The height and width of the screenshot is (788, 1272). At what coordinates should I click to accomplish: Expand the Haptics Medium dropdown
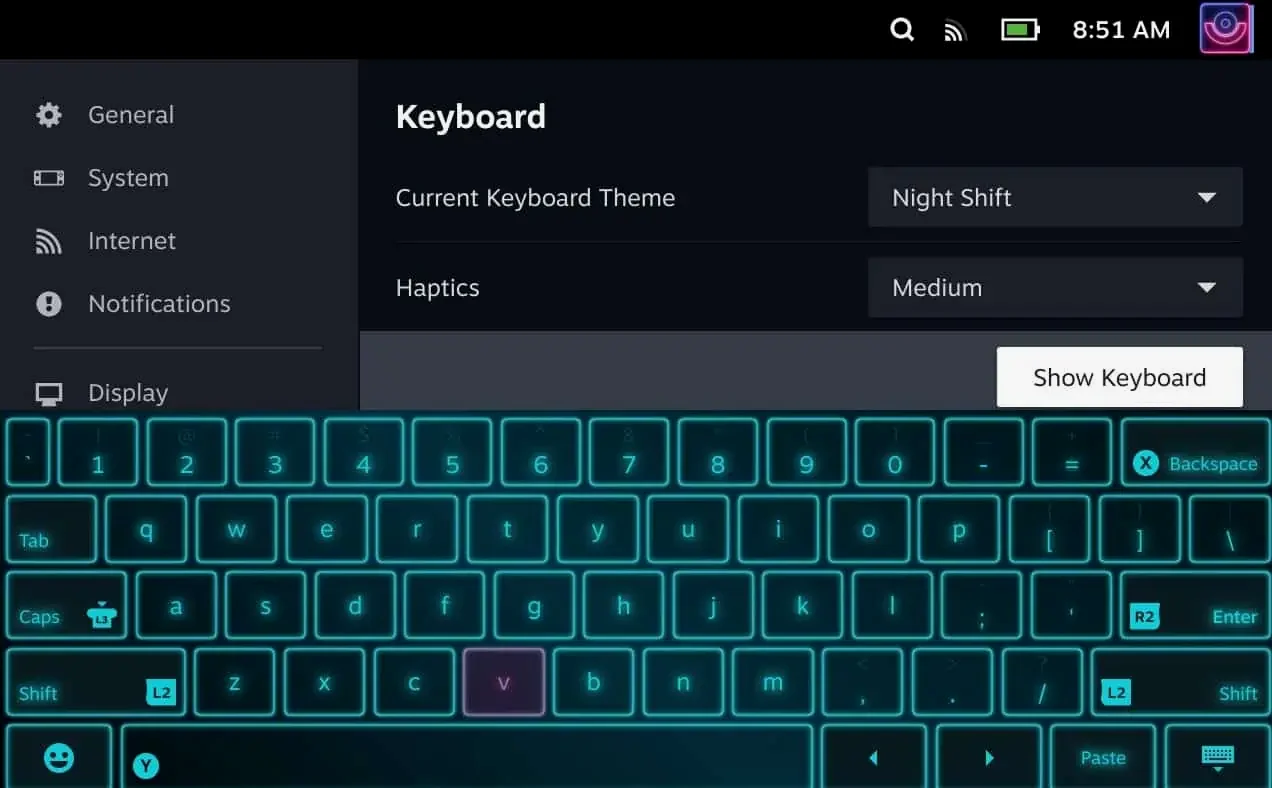point(1055,287)
